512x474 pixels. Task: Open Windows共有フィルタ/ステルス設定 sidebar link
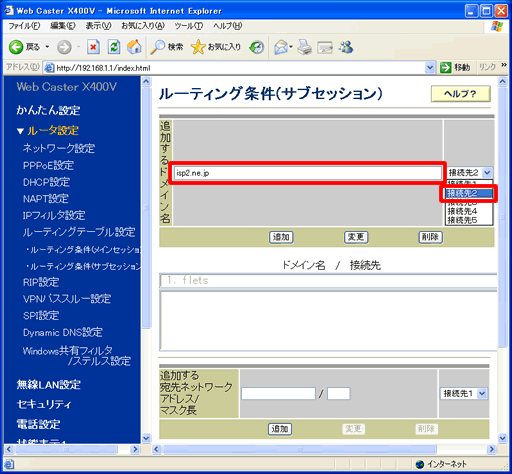coord(77,356)
